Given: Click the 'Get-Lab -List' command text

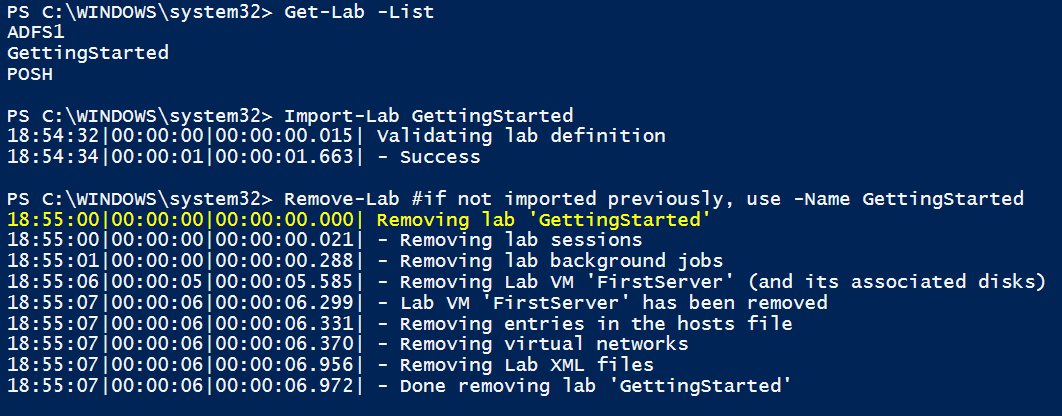Looking at the screenshot, I should (x=359, y=12).
